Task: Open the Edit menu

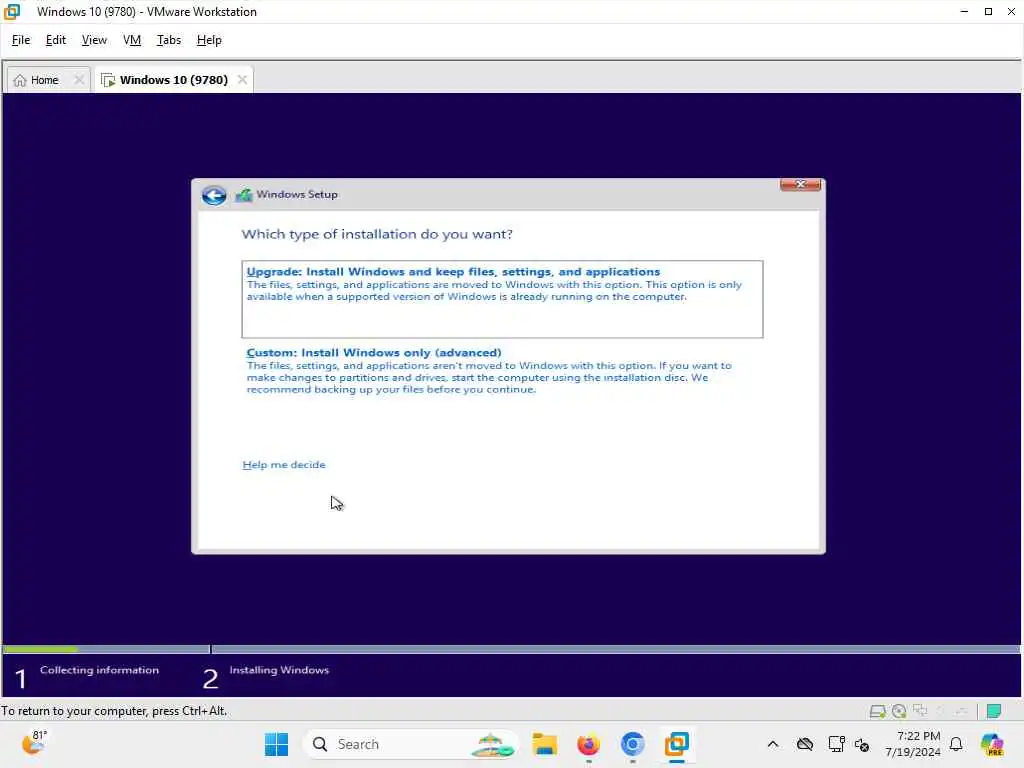Action: [x=56, y=40]
